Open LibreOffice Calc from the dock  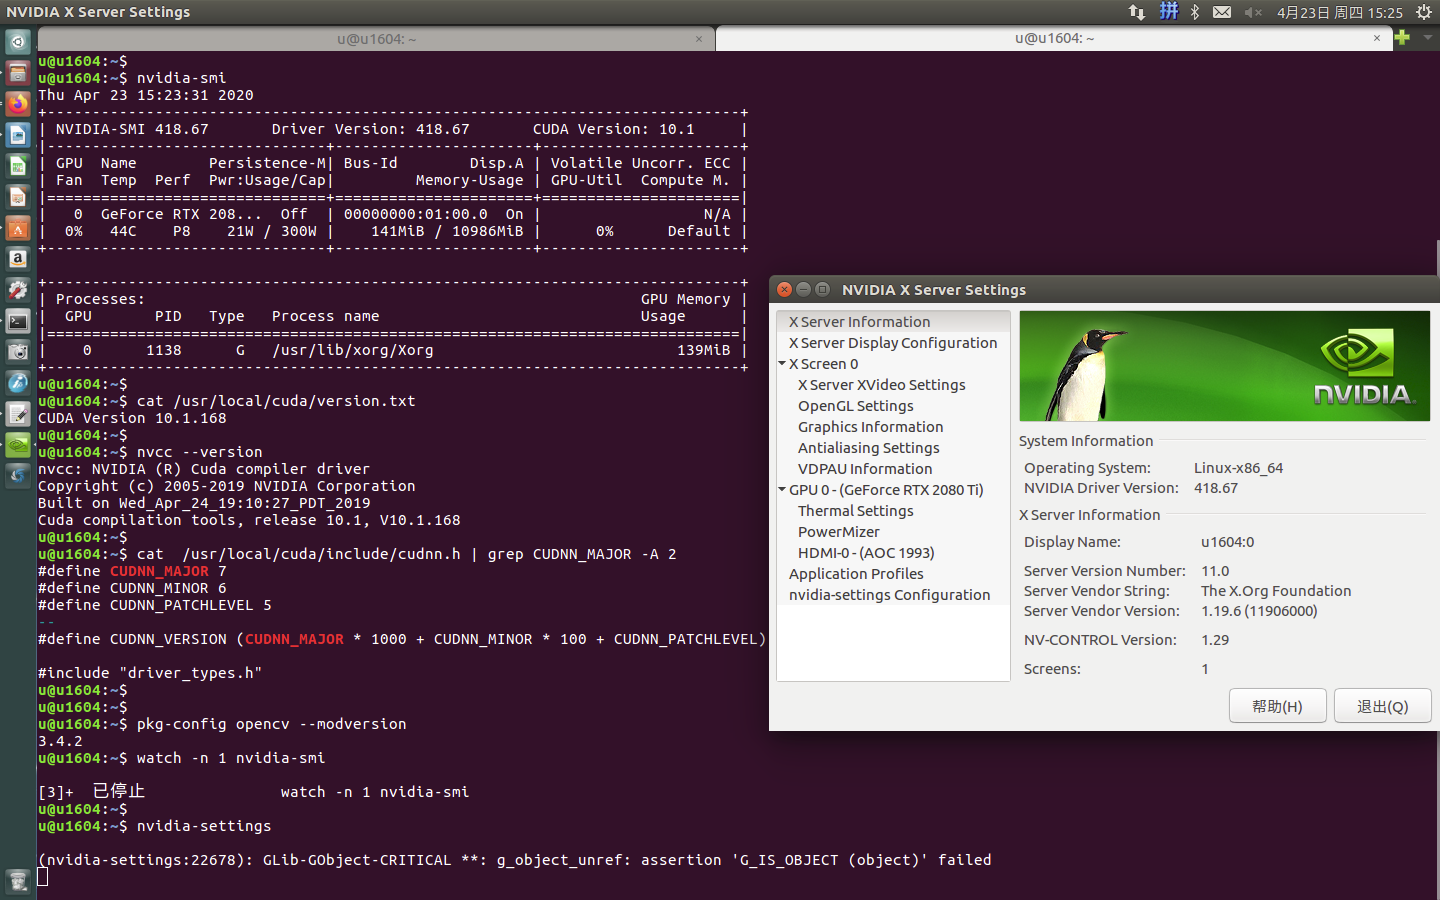18,165
